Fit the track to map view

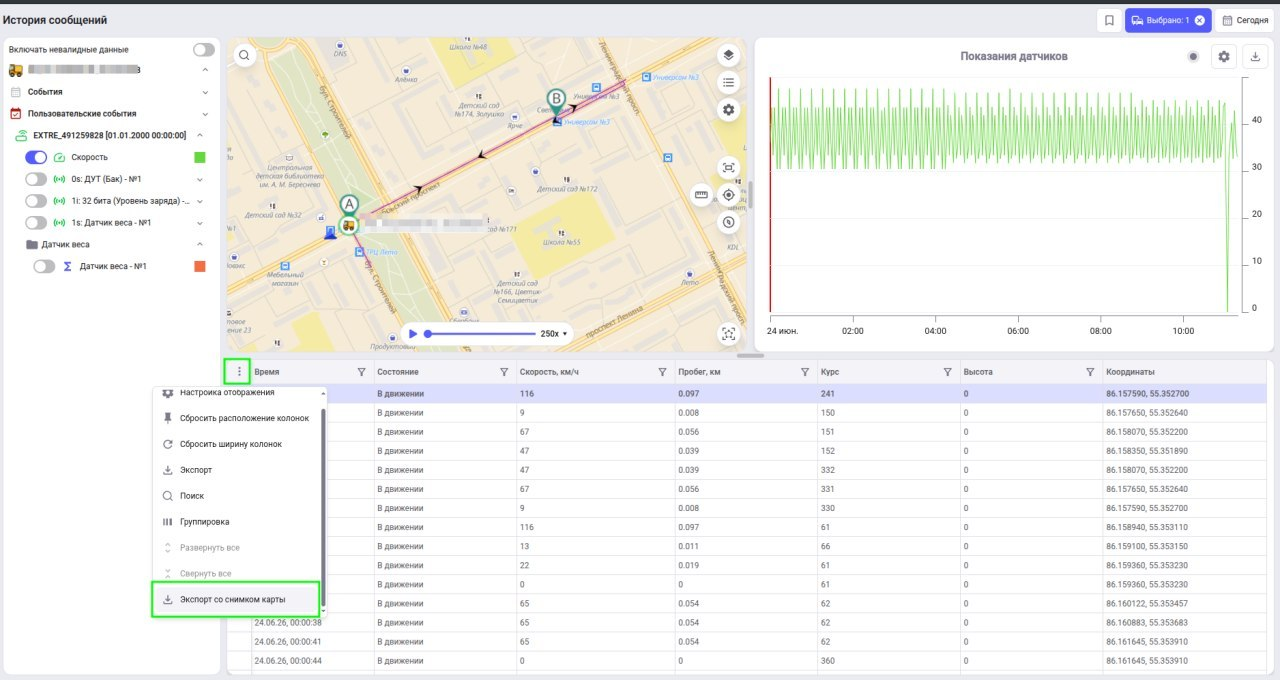tap(729, 167)
